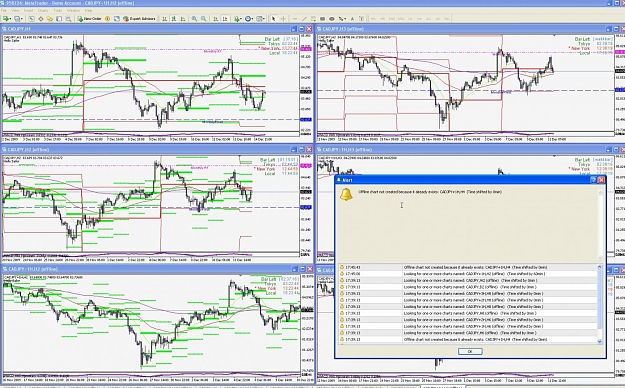This screenshot has height=388, width=625.
Task: Switch chart to line chart icon
Action: pos(183,19)
